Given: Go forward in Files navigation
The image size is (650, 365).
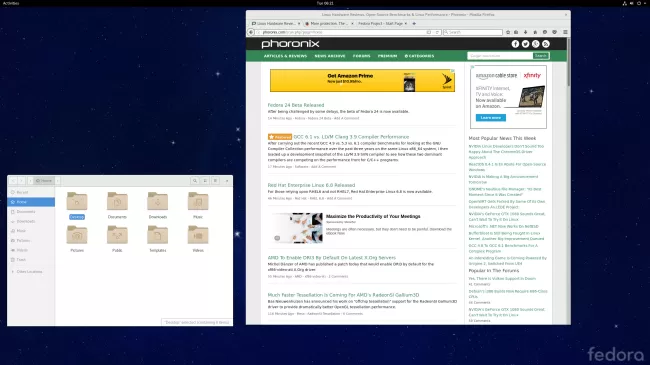Looking at the screenshot, I should [x=22, y=181].
